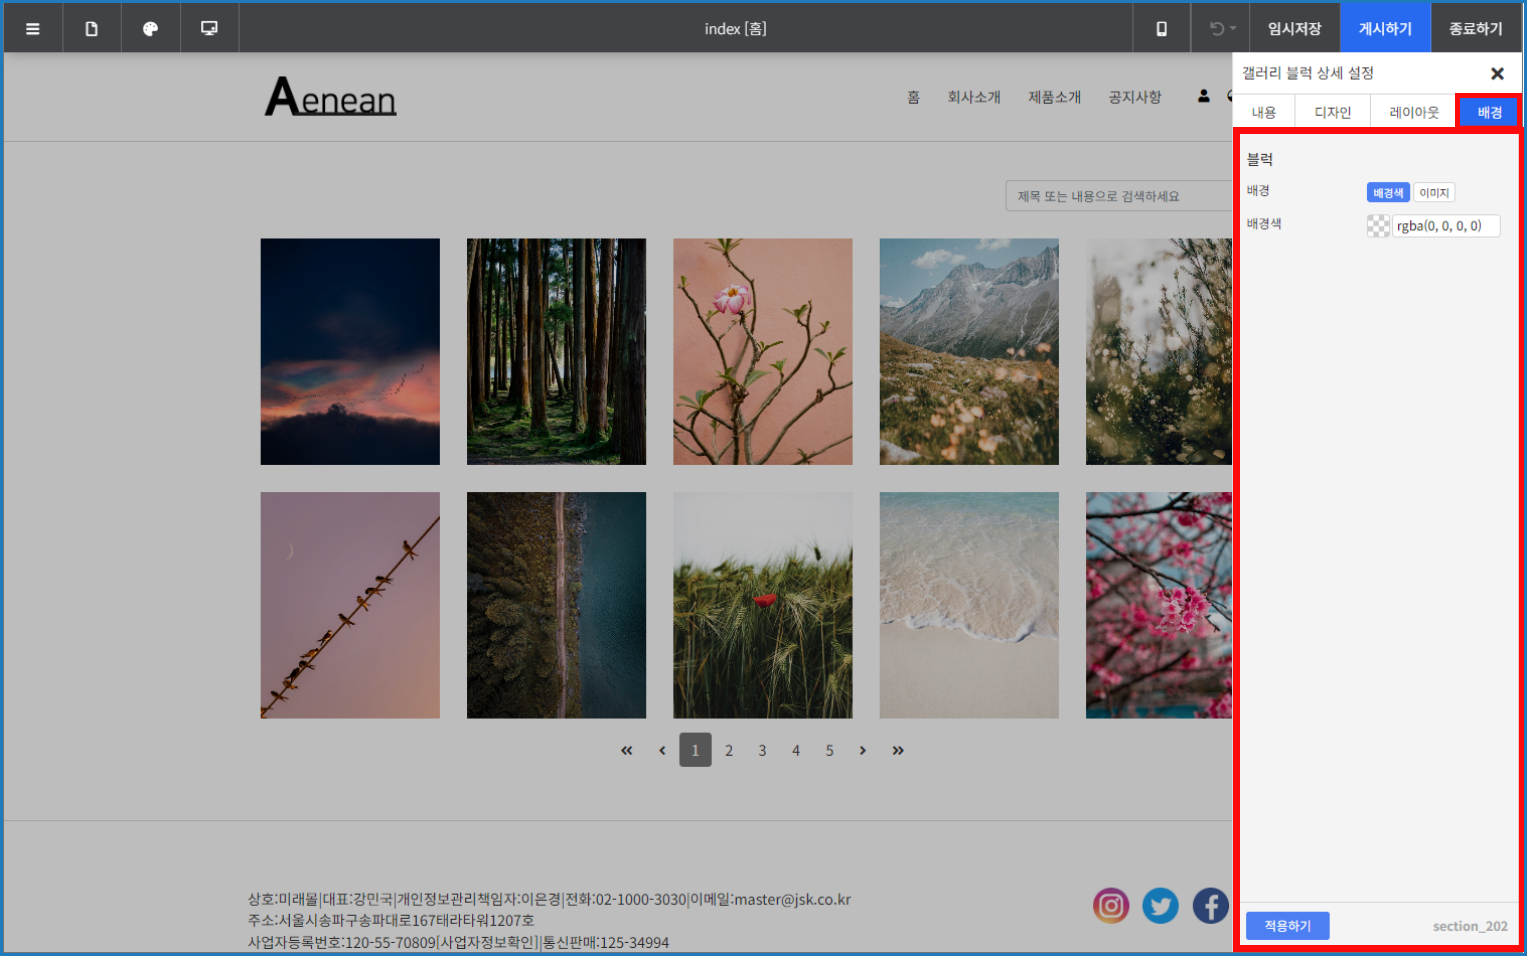Expand the undo history dropdown arrow
This screenshot has height=956, width=1527.
(1233, 29)
